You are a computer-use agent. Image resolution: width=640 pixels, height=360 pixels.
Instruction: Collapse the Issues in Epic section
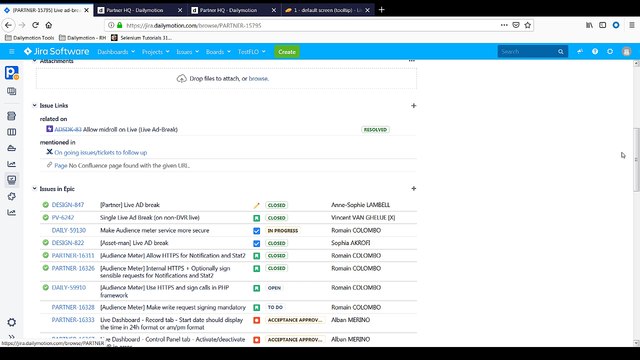pyautogui.click(x=34, y=189)
